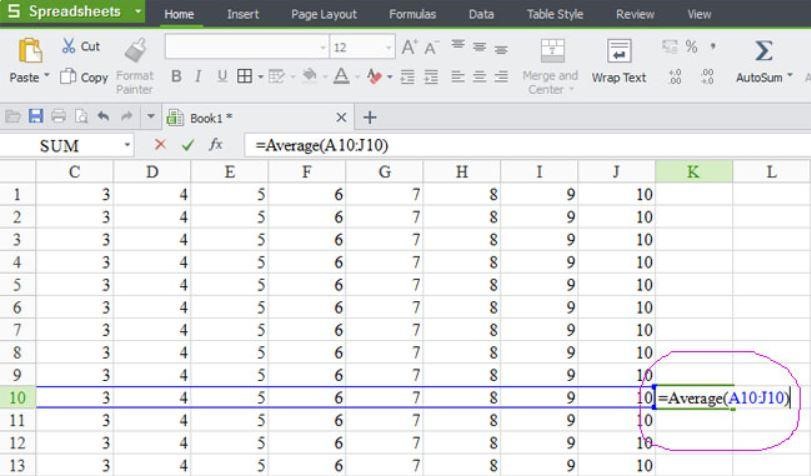This screenshot has height=476, width=811.
Task: Cancel formula entry with red X
Action: point(160,145)
